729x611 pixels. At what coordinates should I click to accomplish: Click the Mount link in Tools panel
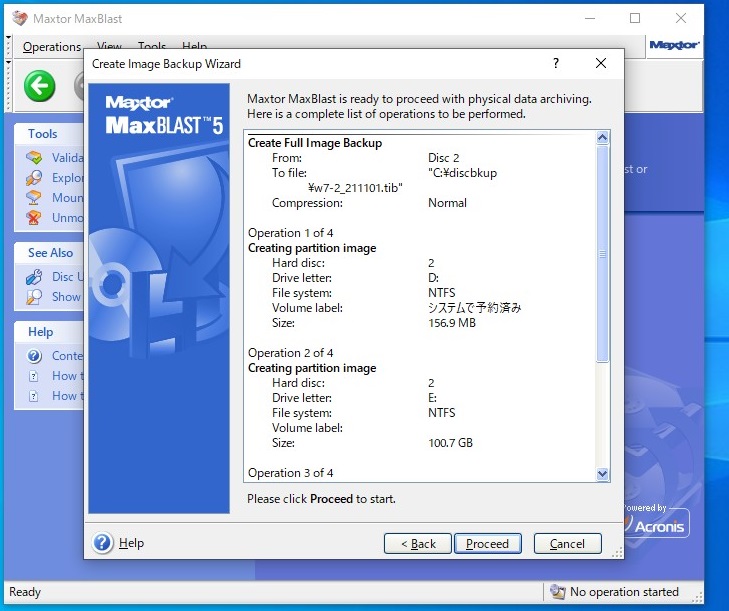point(68,198)
